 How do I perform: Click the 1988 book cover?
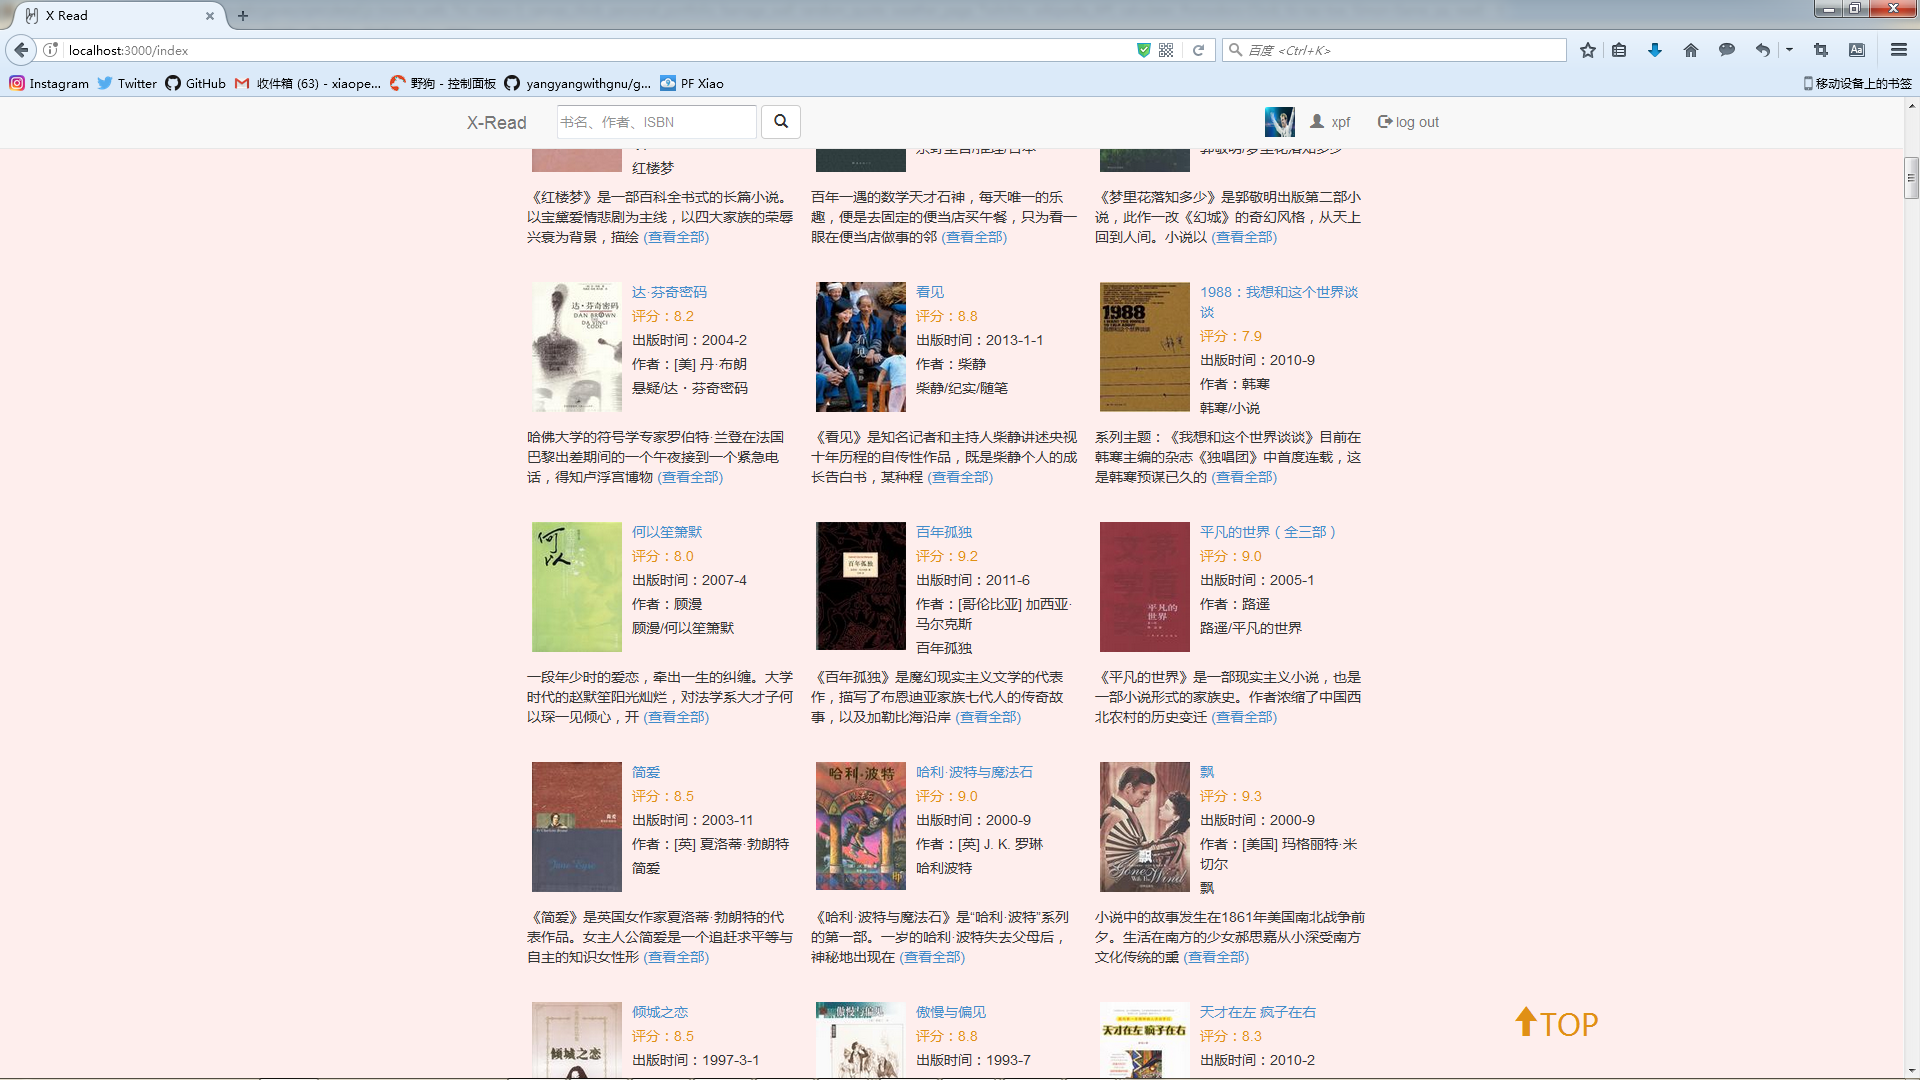coord(1145,347)
